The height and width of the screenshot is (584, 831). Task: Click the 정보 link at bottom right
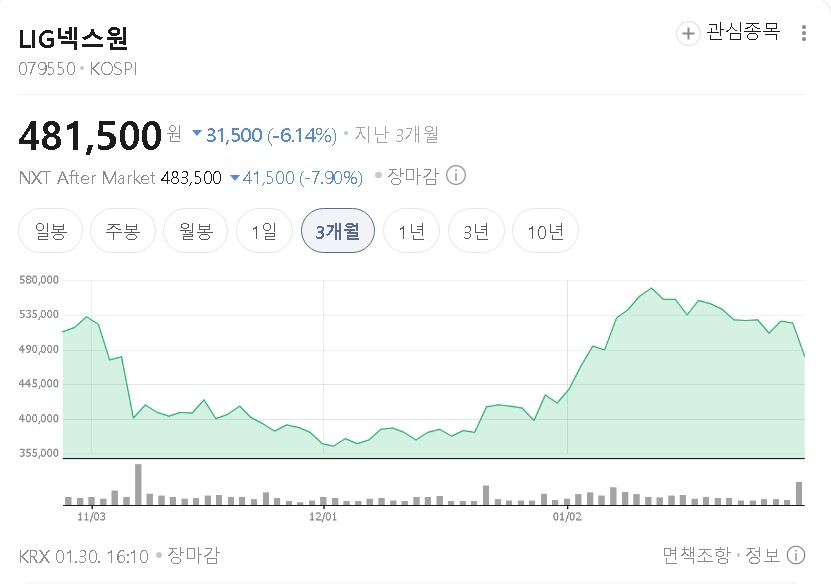pos(762,555)
